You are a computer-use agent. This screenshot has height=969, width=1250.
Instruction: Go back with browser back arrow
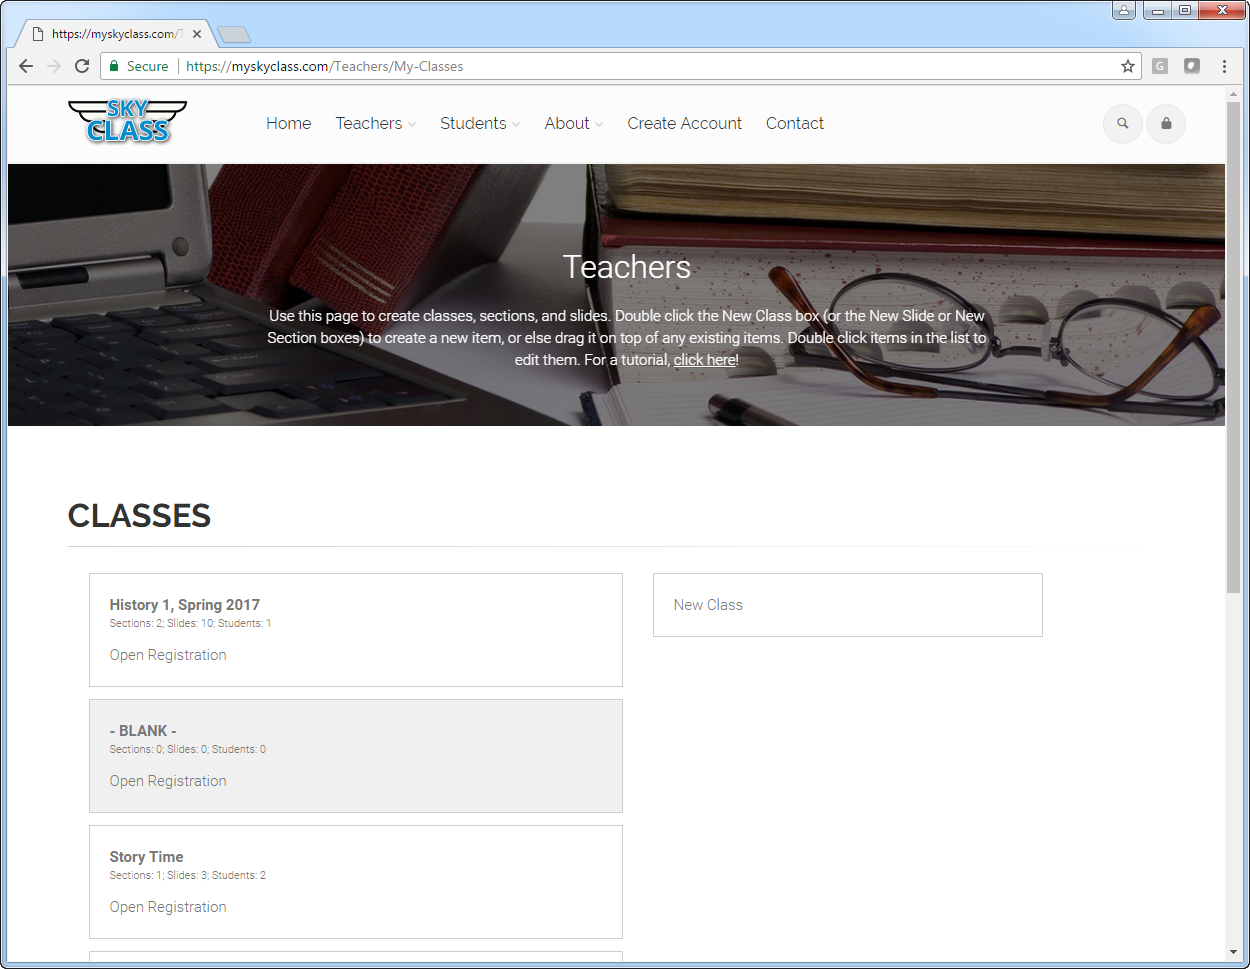26,66
